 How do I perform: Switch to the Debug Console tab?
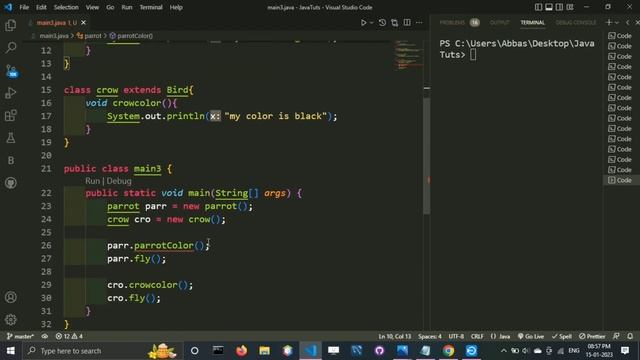pos(576,22)
